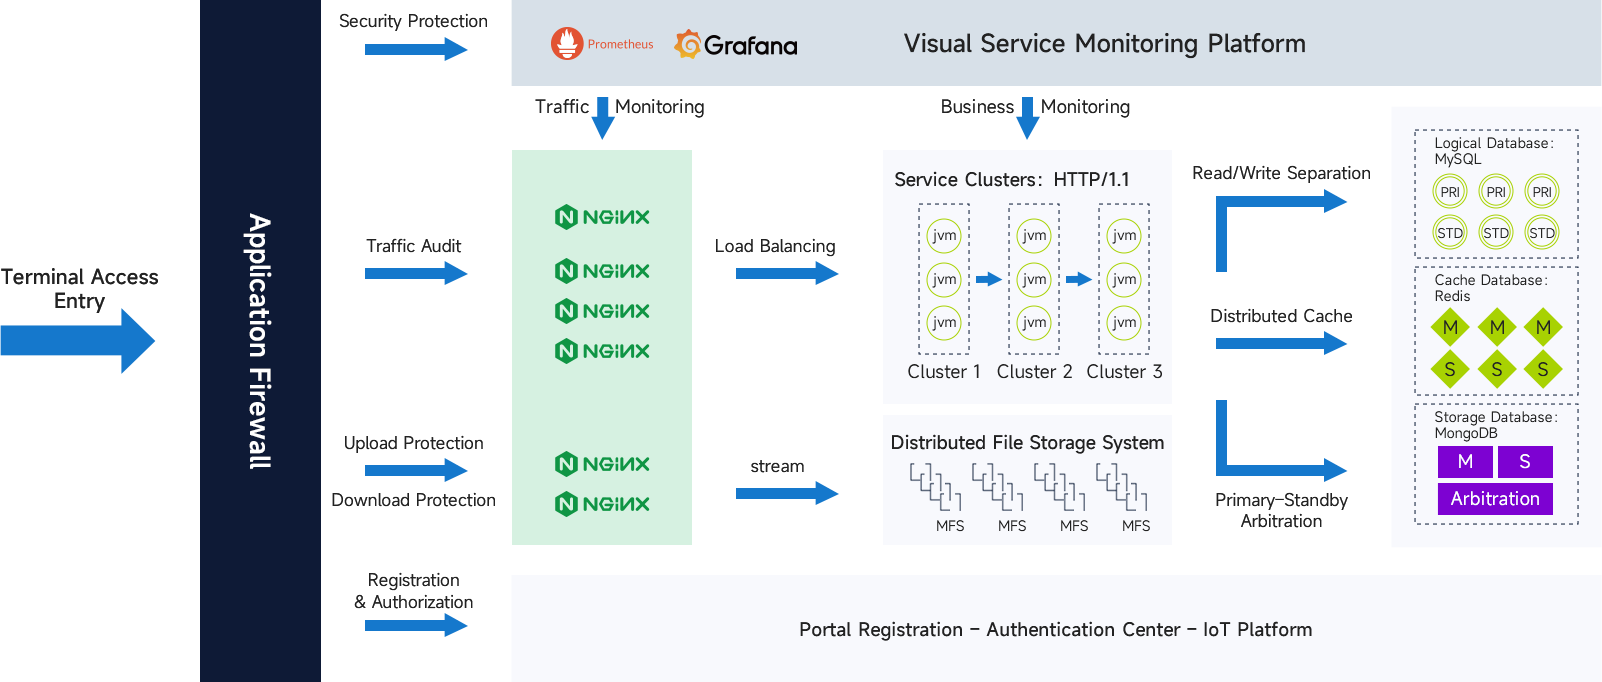Click the middle green S diamond under Redis
This screenshot has width=1602, height=682.
click(x=1497, y=369)
